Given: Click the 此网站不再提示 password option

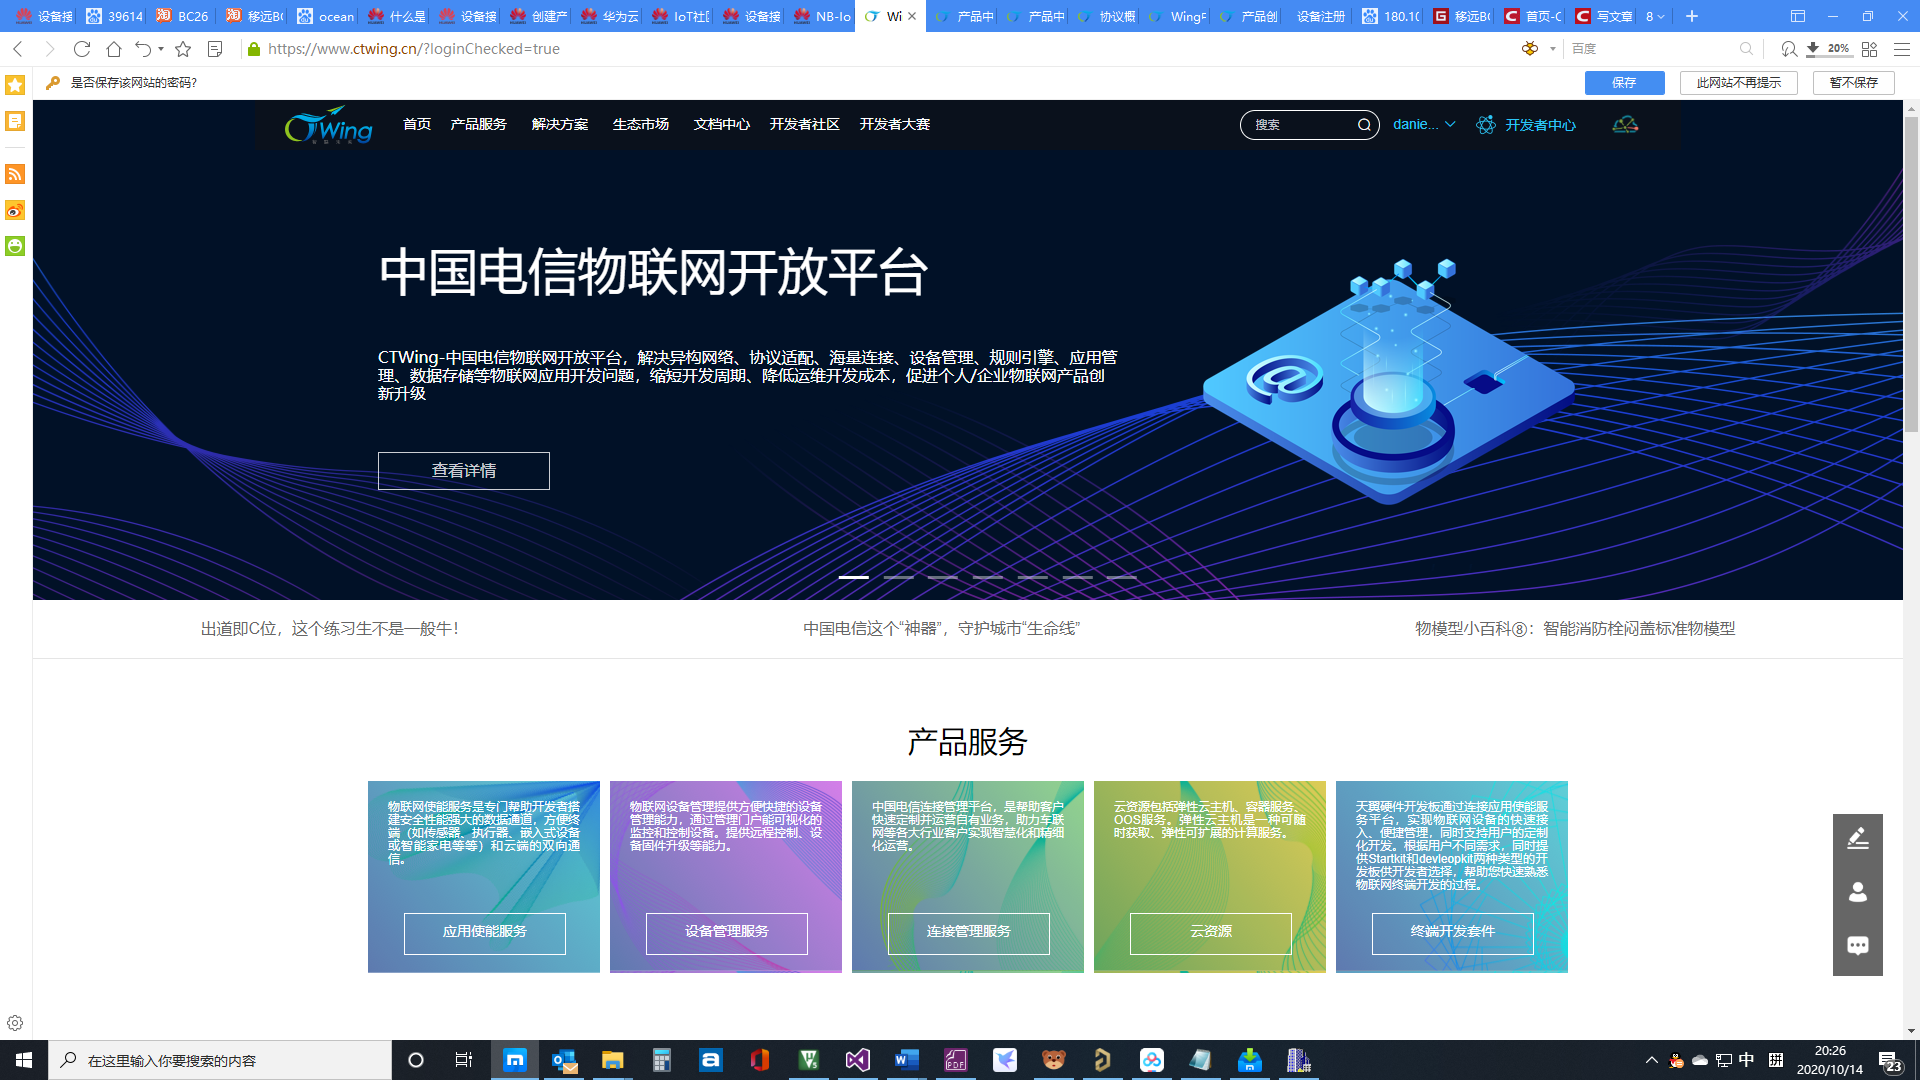Looking at the screenshot, I should click(x=1738, y=83).
